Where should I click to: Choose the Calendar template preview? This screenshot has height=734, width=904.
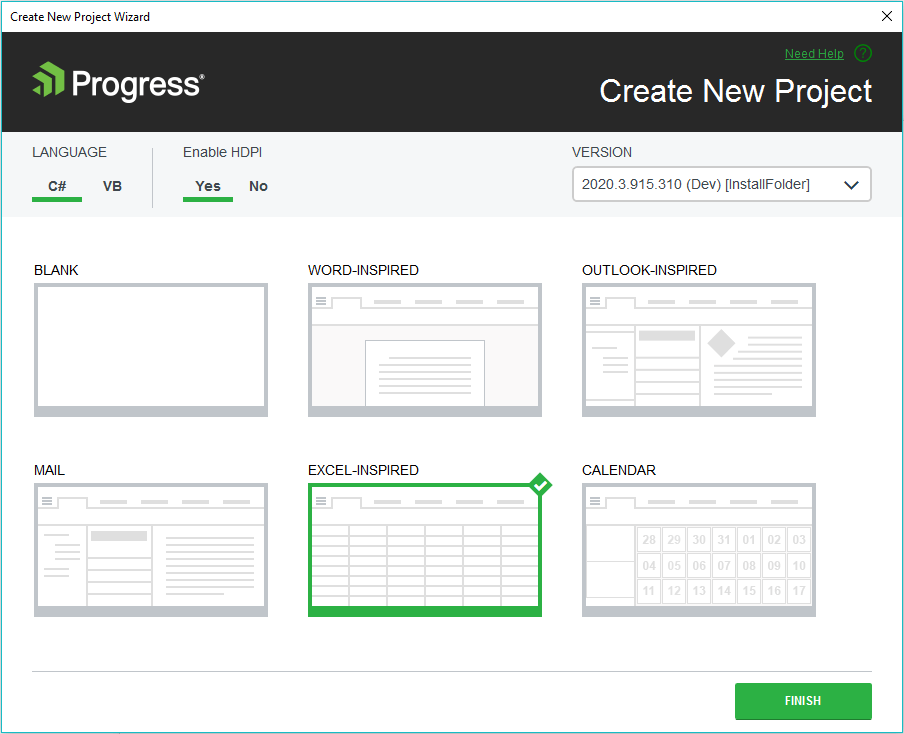coord(698,549)
